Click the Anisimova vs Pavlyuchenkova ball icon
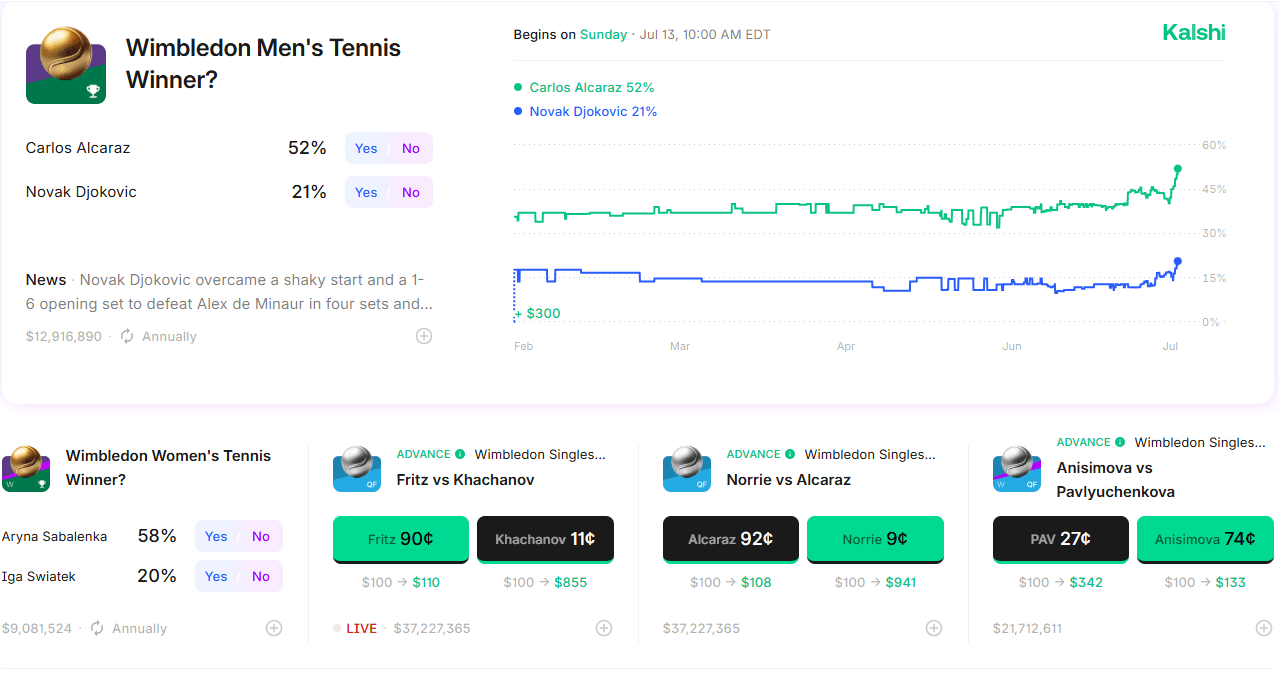Screen dimensions: 1279x673 pos(1017,469)
